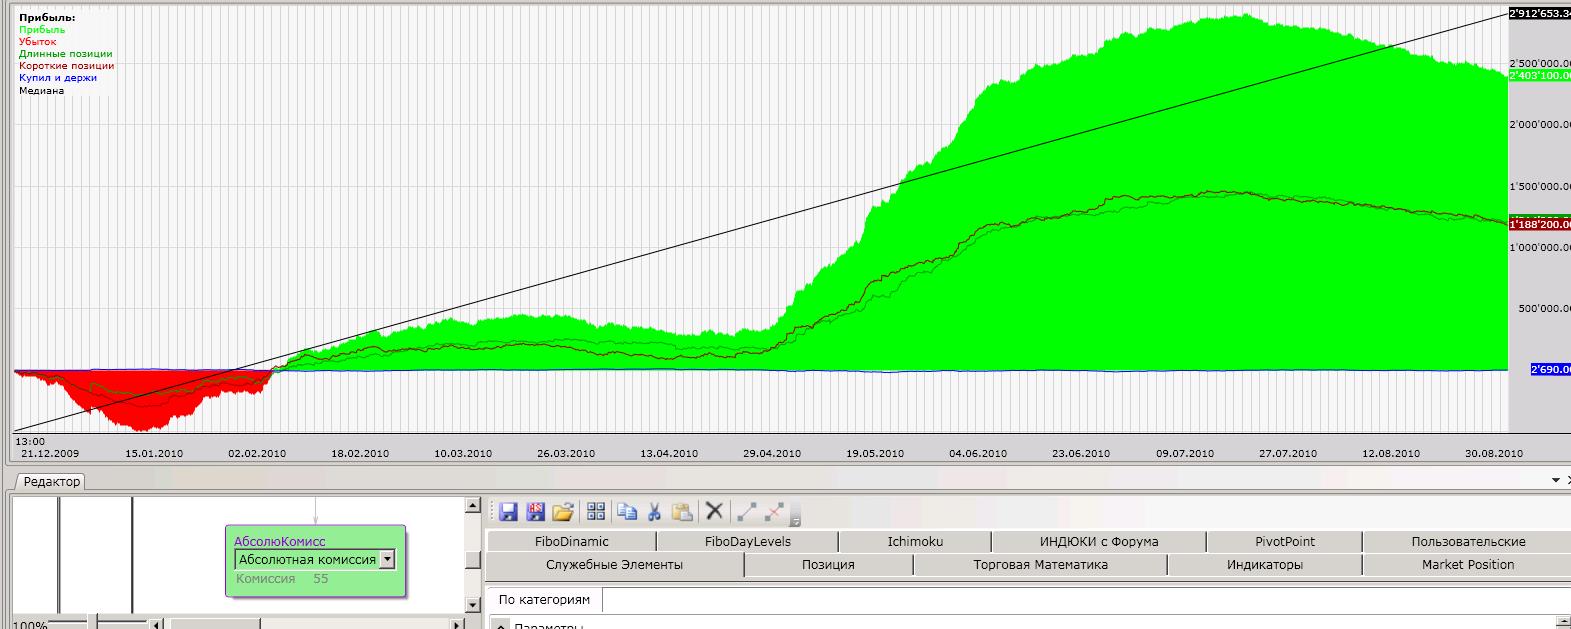1571x629 pixels.
Task: Cut selection with the scissors icon
Action: click(654, 512)
